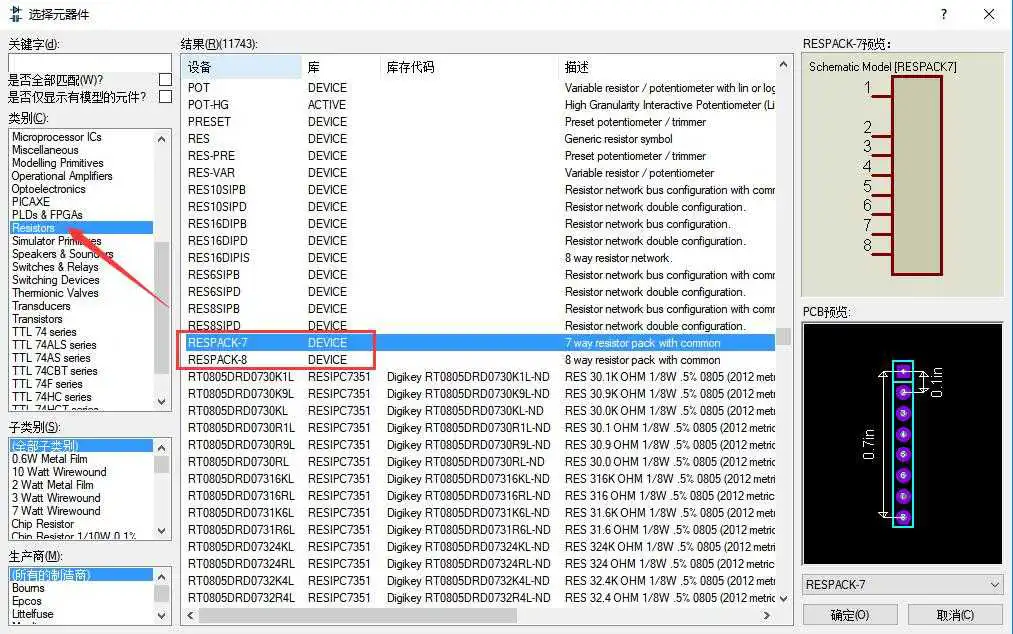Cancel the dialog with 取消(C)
Viewport: 1013px width, 634px height.
pyautogui.click(x=952, y=615)
